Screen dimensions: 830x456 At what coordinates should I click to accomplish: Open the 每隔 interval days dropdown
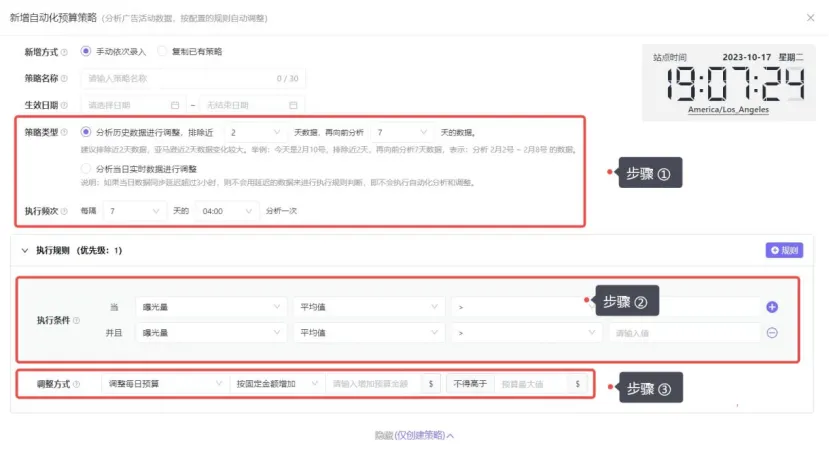pyautogui.click(x=134, y=211)
